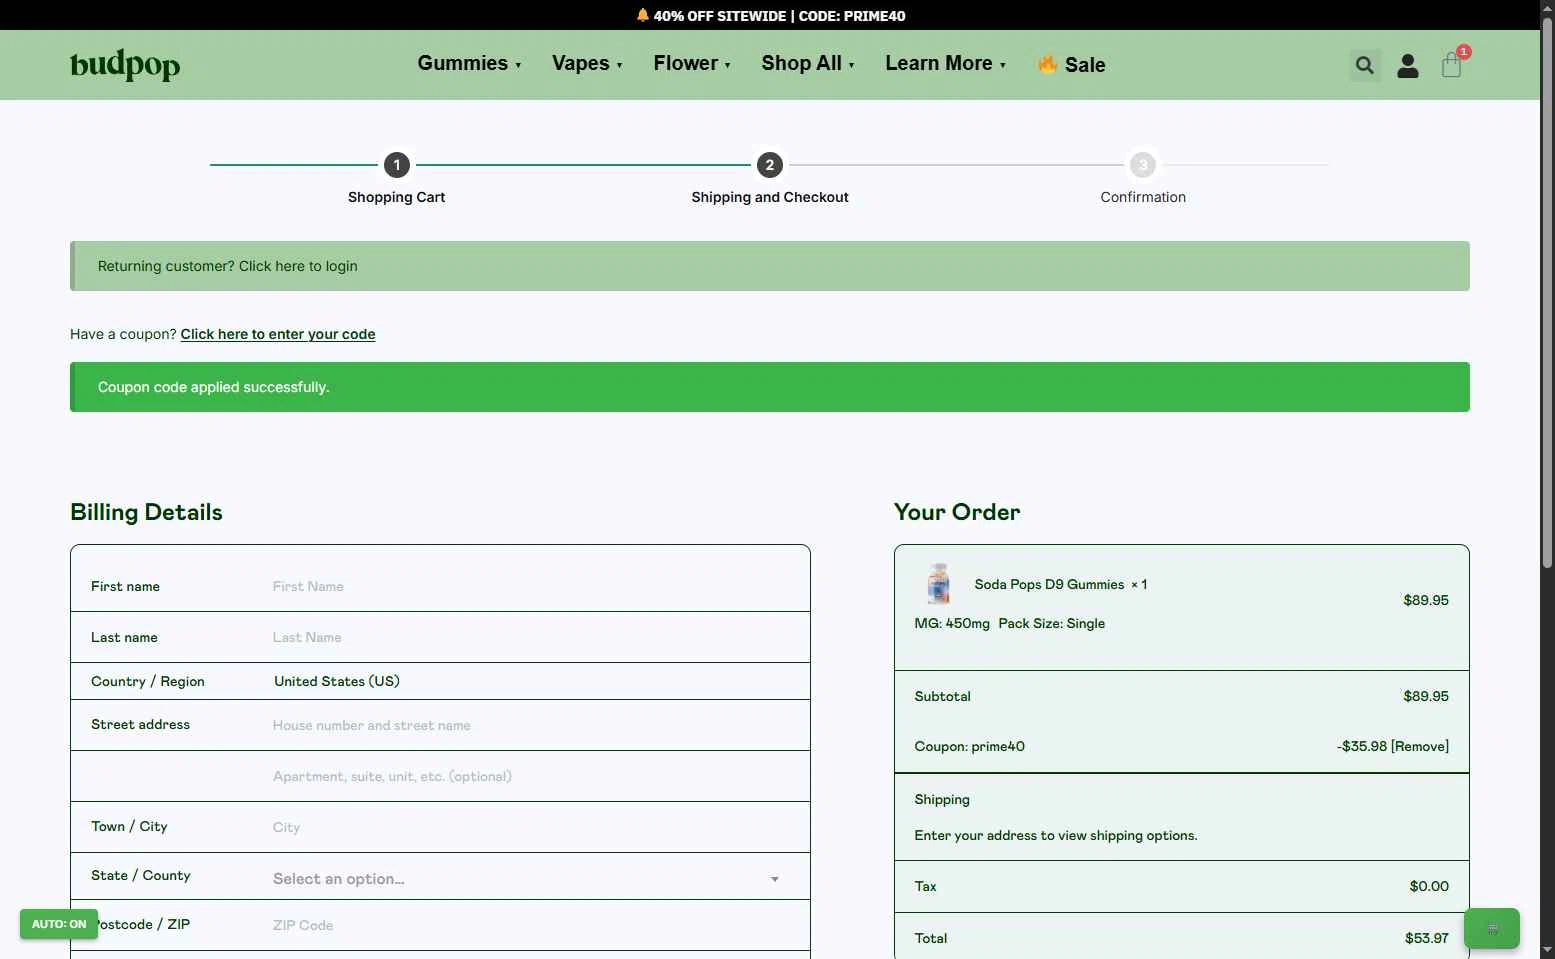
Task: Click the Total $53.97 amount
Action: 1426,938
